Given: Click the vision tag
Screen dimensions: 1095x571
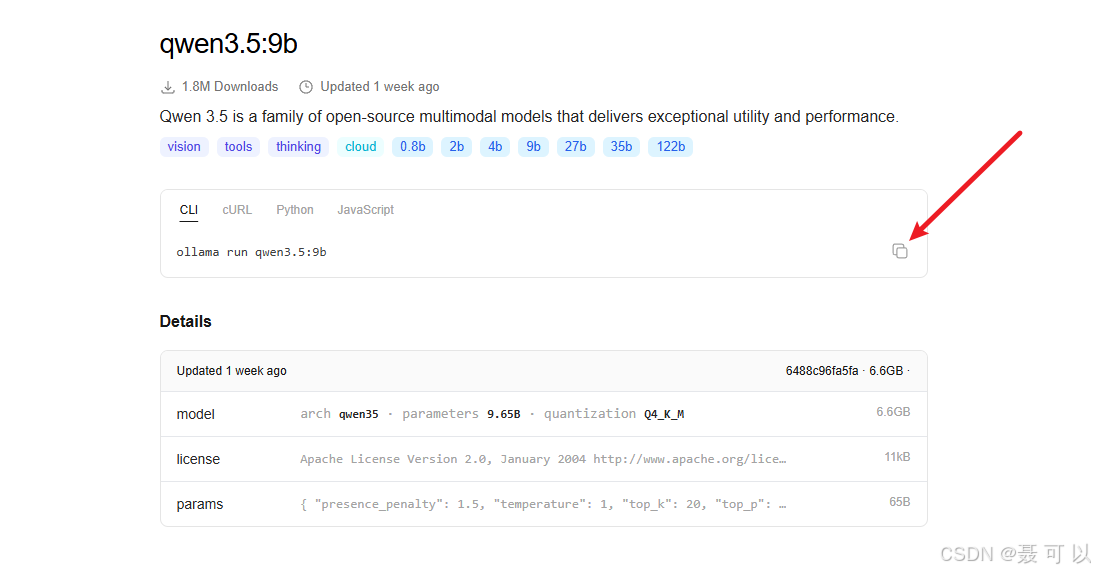Looking at the screenshot, I should click(184, 147).
